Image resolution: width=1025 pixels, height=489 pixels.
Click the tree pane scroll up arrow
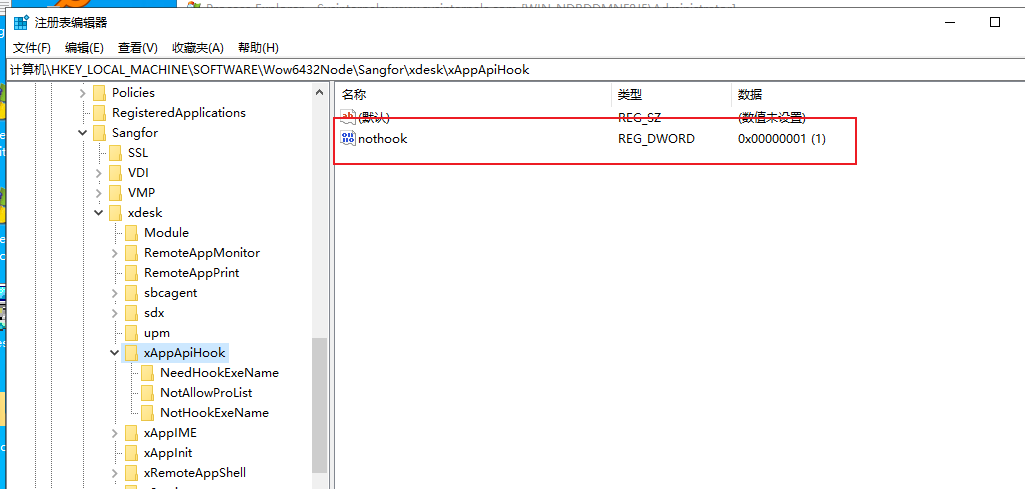320,93
